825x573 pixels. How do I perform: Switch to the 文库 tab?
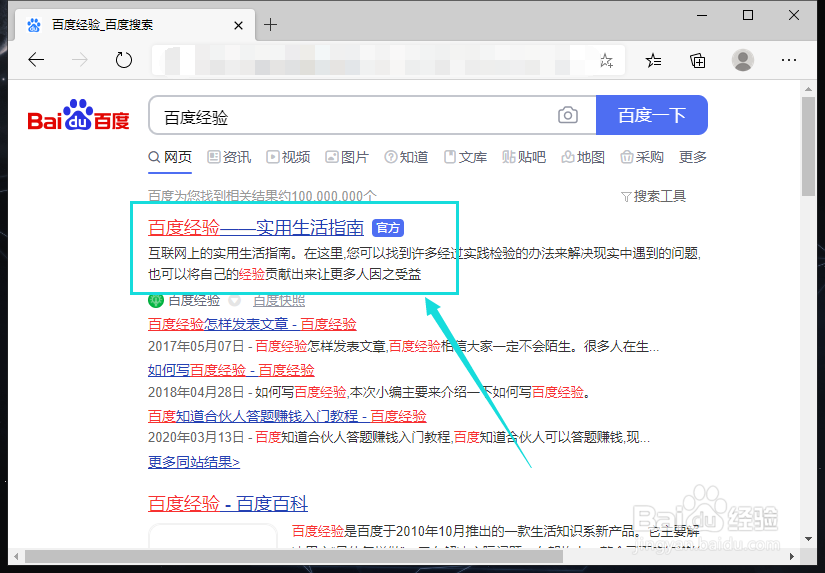[x=465, y=157]
